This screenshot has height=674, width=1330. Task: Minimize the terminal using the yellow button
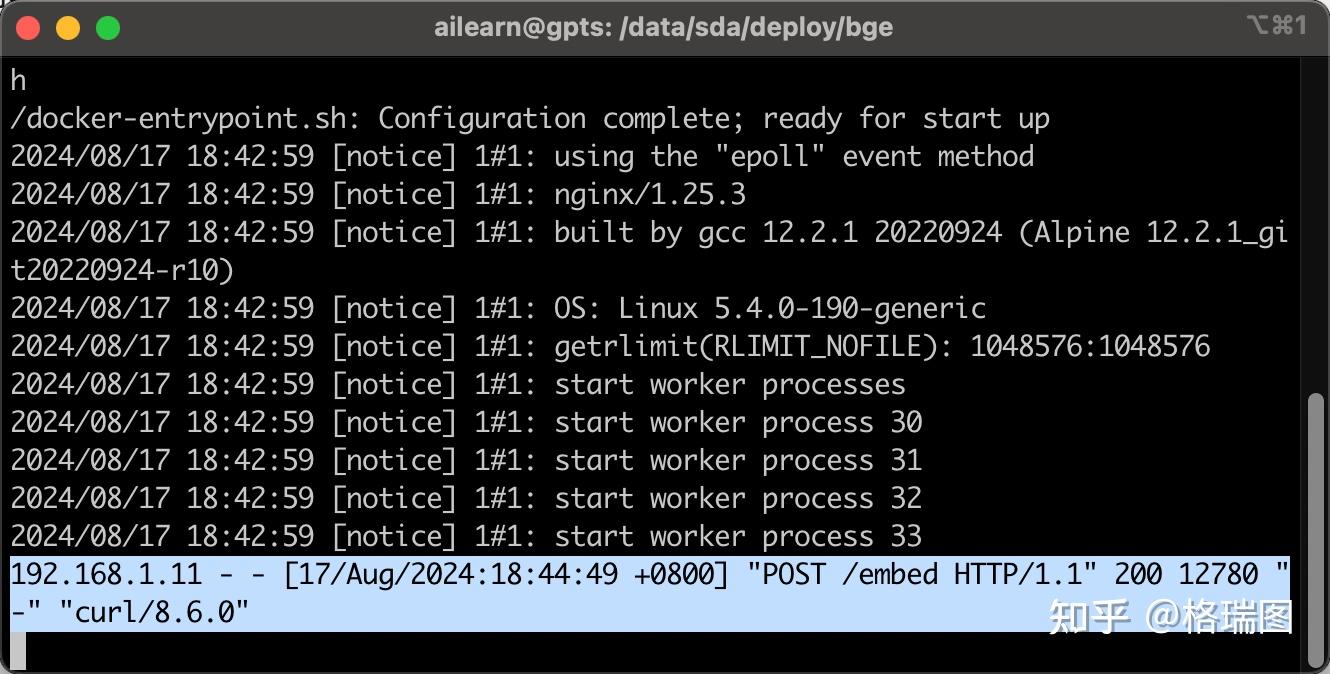(68, 28)
